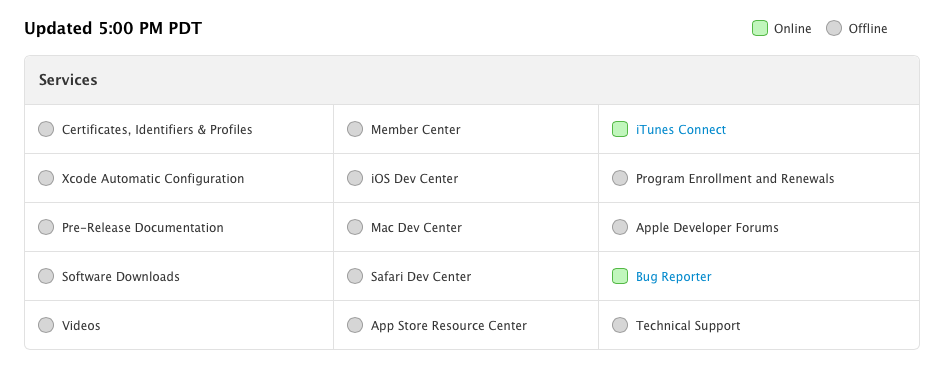The width and height of the screenshot is (944, 375).
Task: Click offline status icon for App Store Resource Center
Action: tap(355, 324)
